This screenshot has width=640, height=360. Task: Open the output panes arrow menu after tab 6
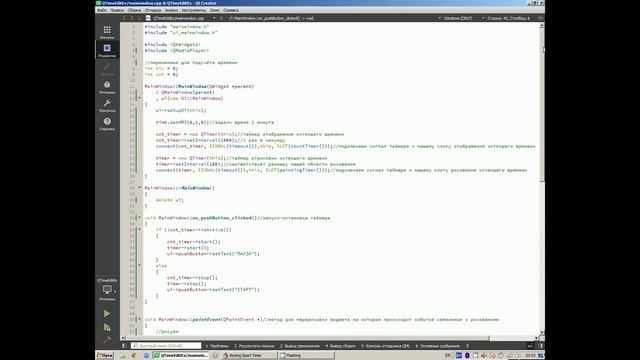point(467,346)
